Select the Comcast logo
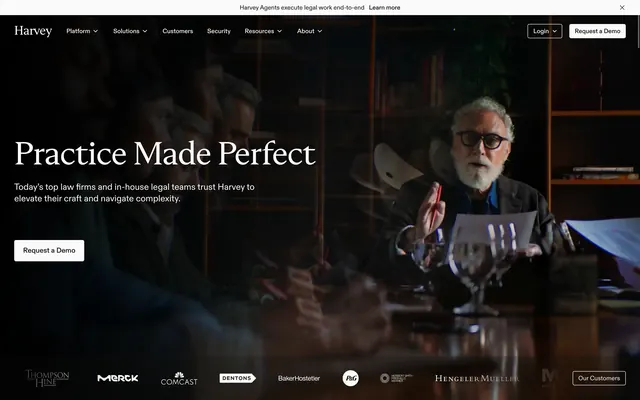Viewport: 640px width, 400px height. pyautogui.click(x=179, y=379)
